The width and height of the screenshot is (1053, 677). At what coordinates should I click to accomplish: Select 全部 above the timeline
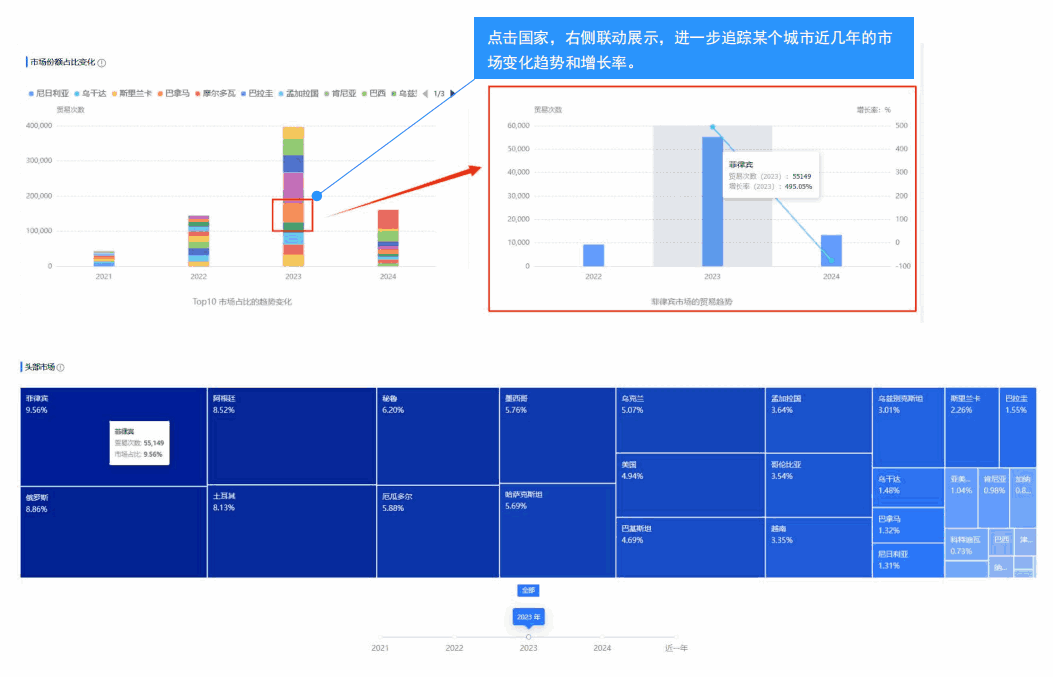(x=529, y=591)
